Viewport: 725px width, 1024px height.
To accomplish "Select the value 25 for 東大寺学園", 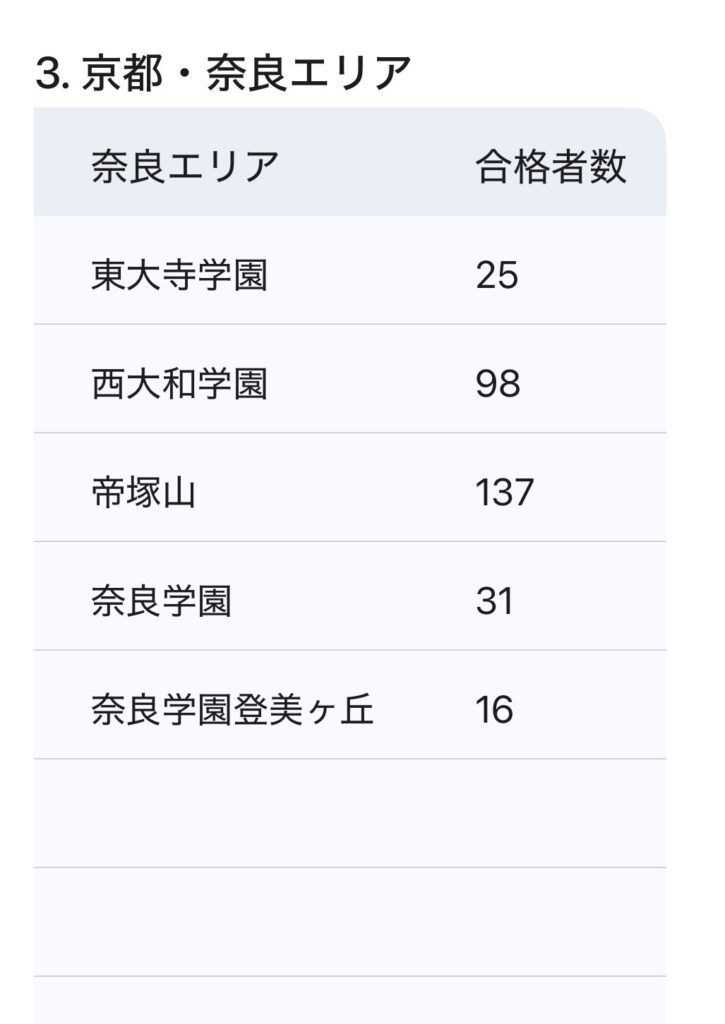I will [497, 275].
